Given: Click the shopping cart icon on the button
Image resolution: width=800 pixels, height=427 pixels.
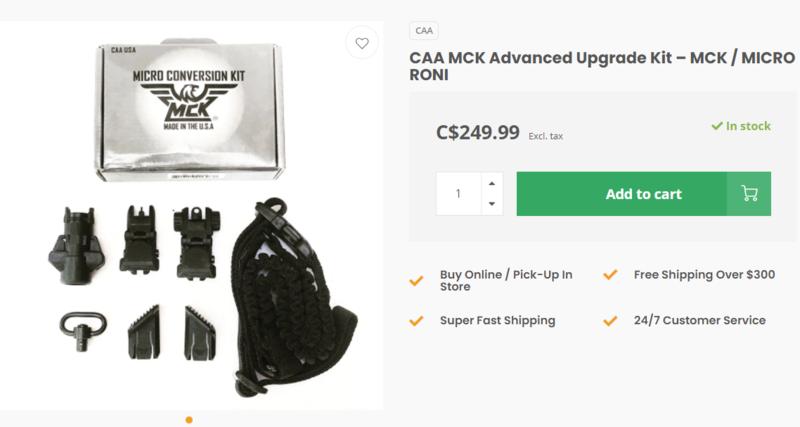Looking at the screenshot, I should coord(749,194).
